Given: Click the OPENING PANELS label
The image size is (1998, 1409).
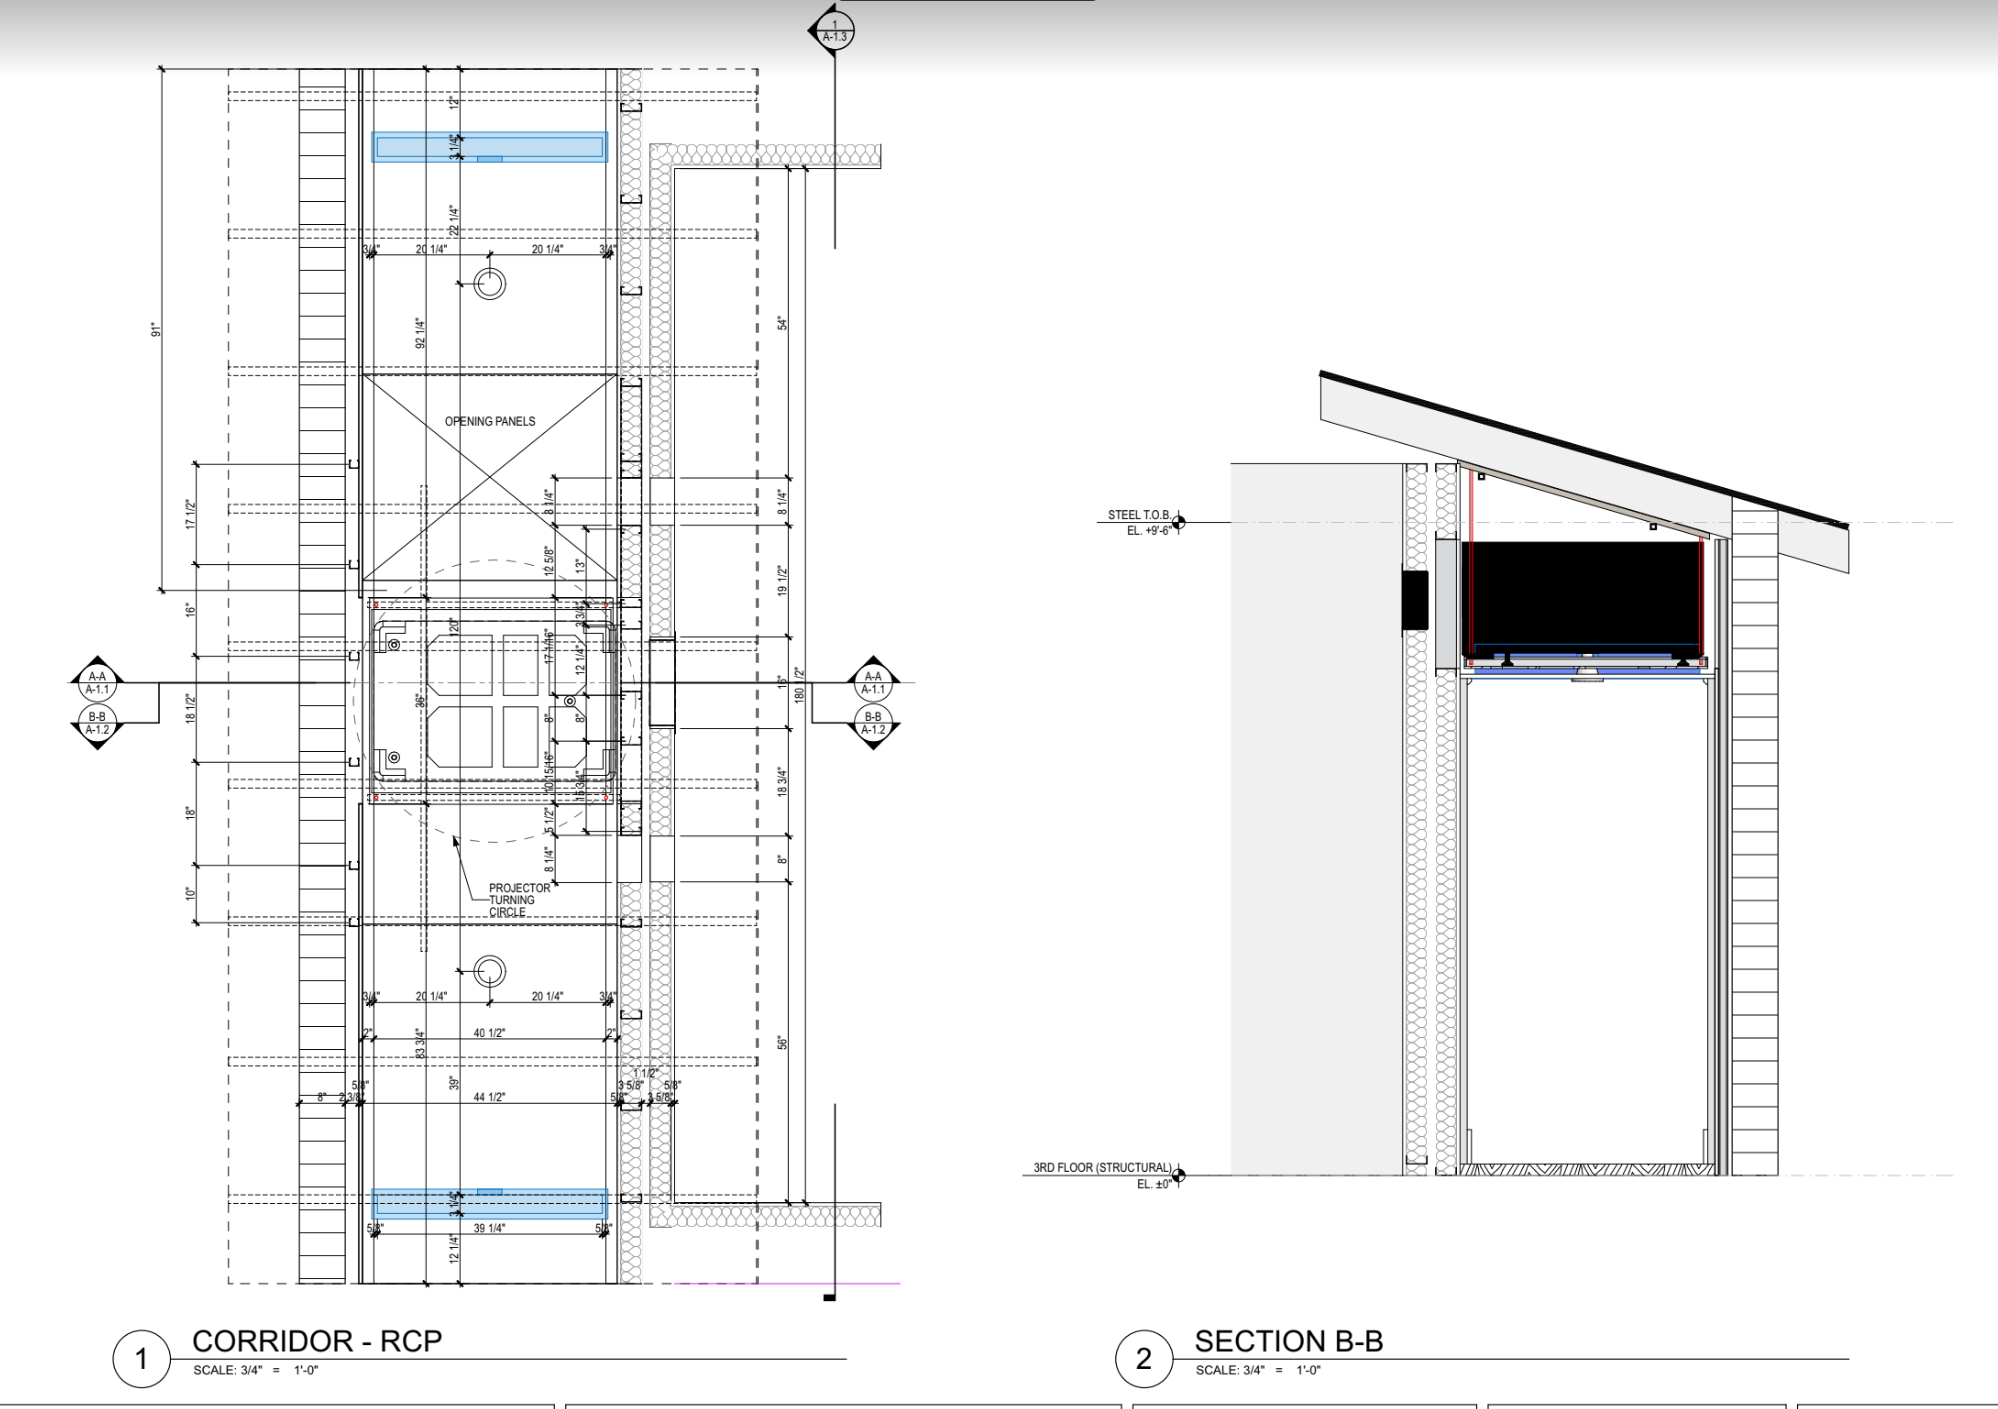Looking at the screenshot, I should (x=490, y=421).
